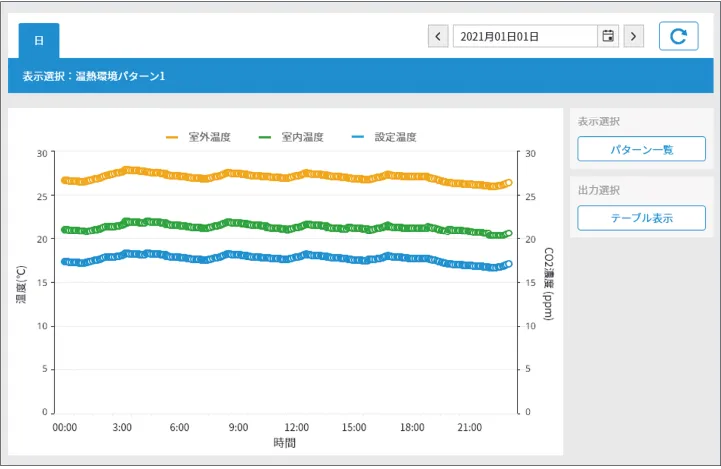
Task: Hide the 室内温度 series via legend label
Action: coord(302,137)
